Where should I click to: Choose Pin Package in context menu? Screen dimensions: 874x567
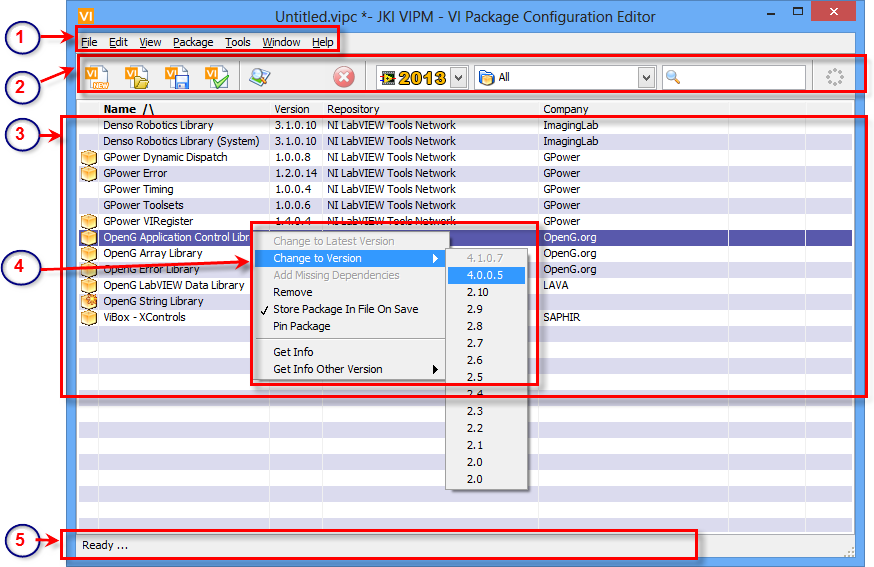tap(301, 326)
